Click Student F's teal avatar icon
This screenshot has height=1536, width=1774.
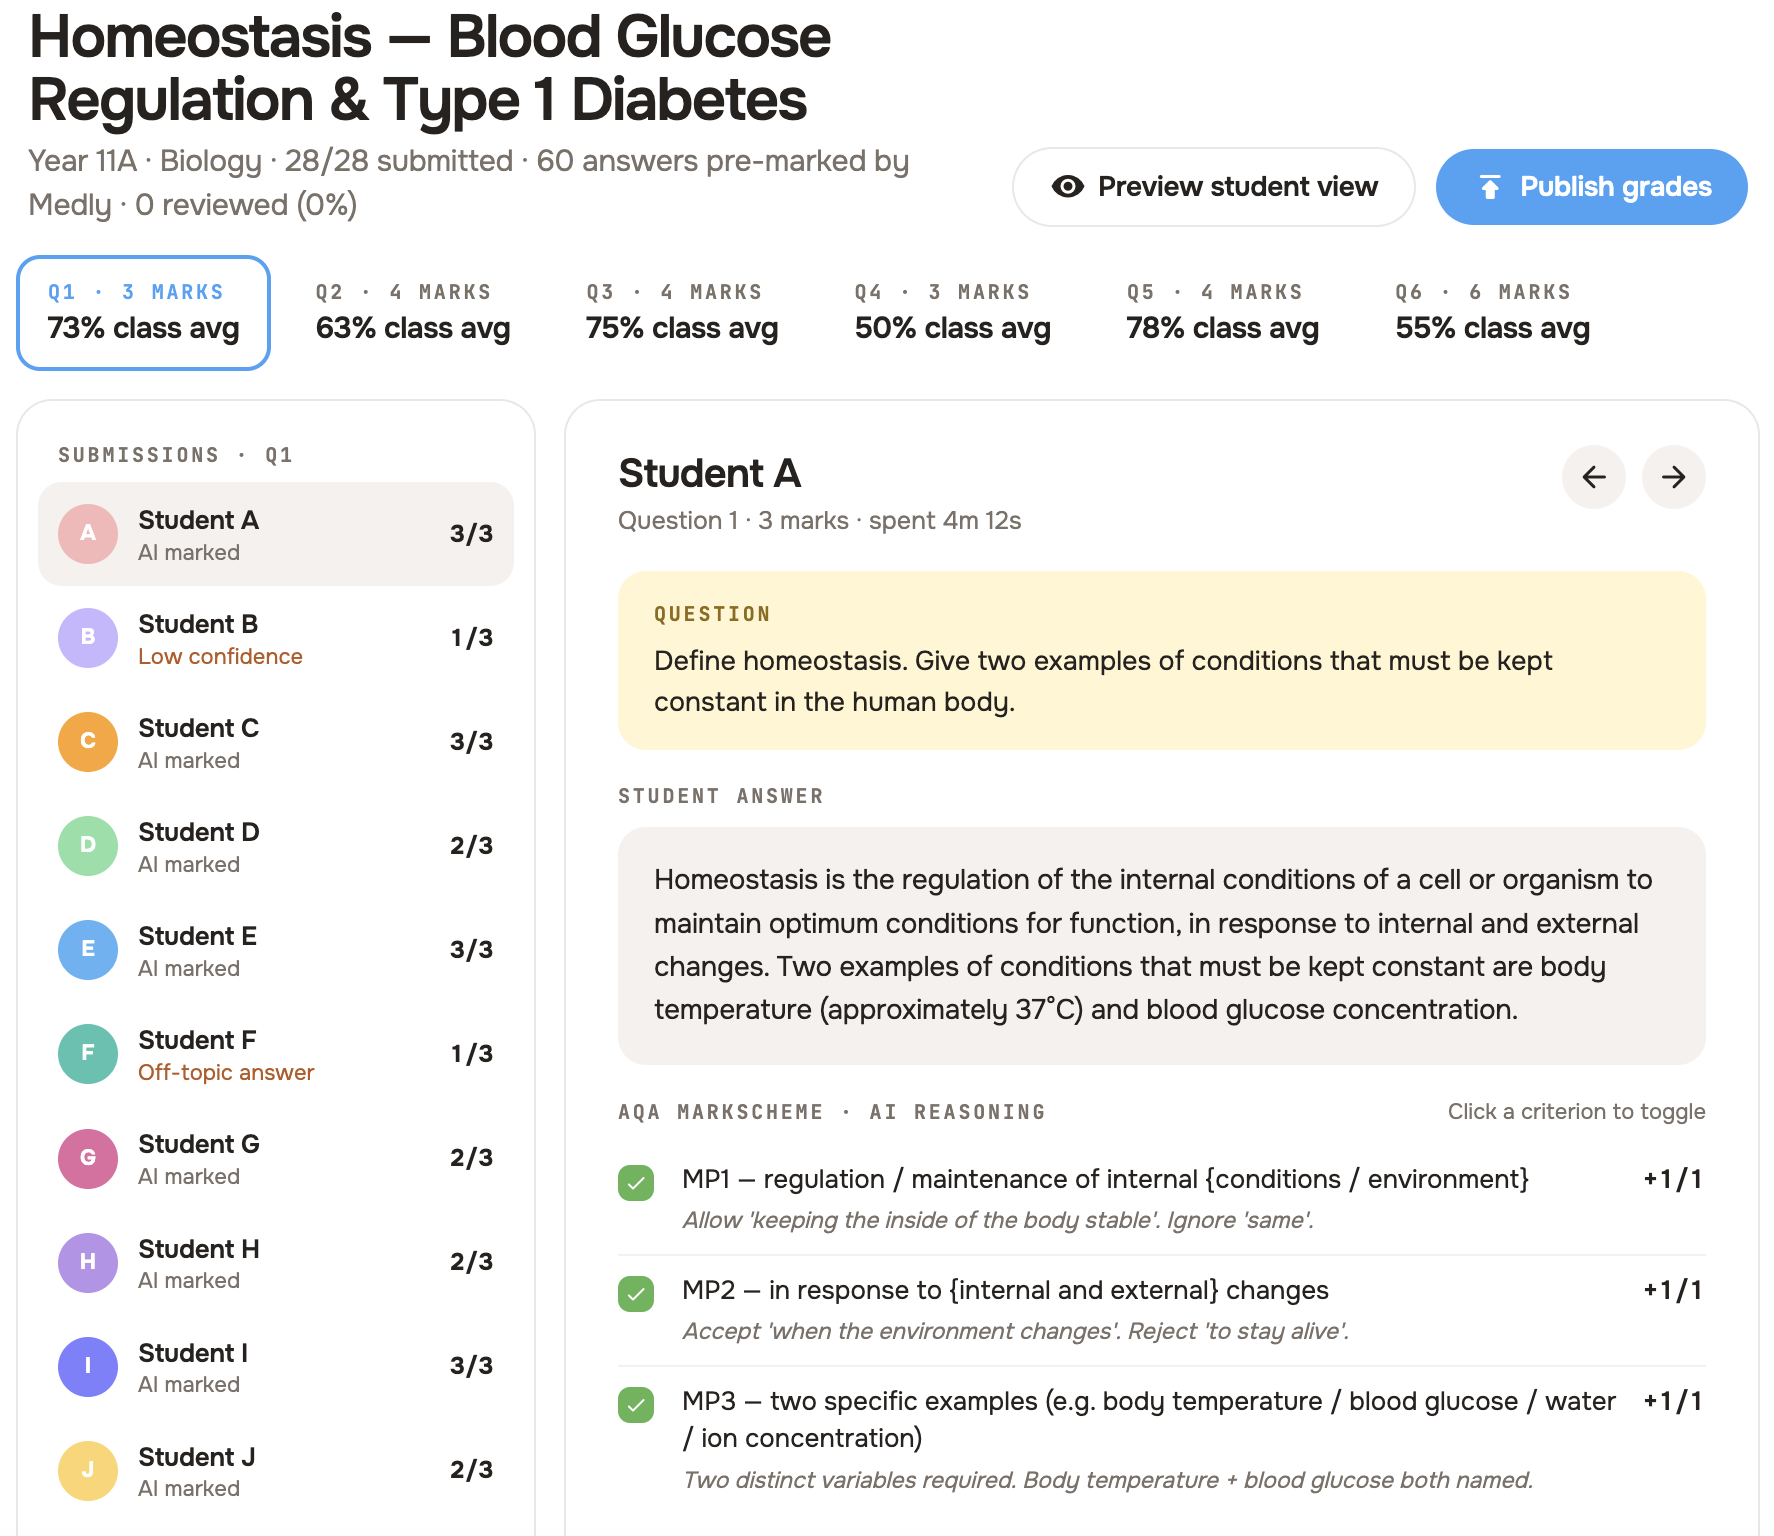[x=88, y=1053]
